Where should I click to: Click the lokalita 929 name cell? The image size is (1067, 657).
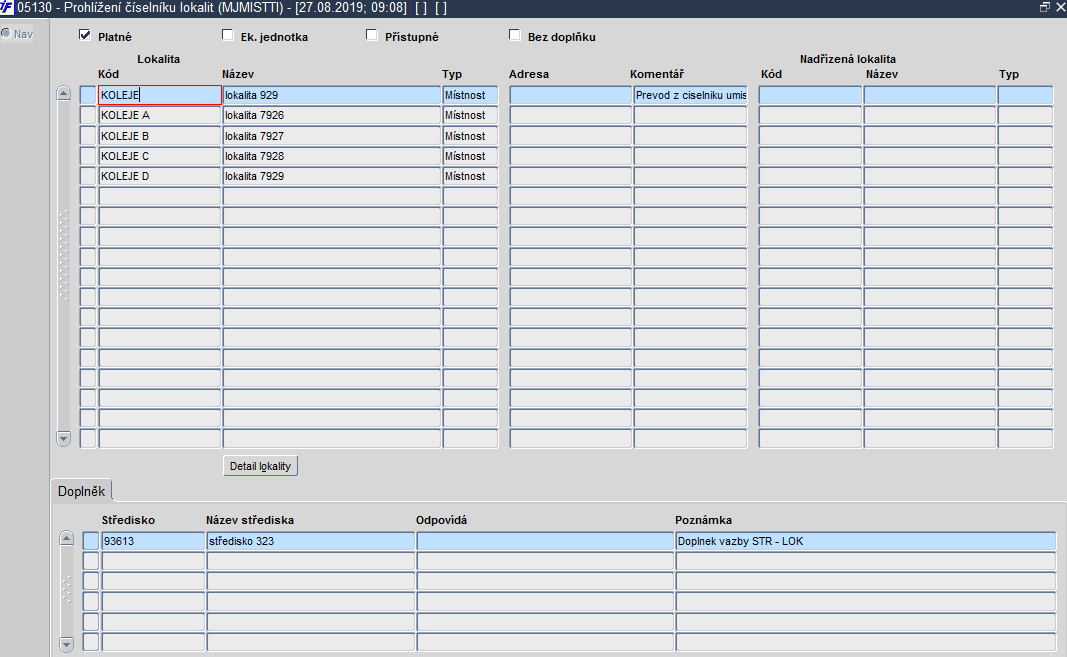(x=332, y=95)
